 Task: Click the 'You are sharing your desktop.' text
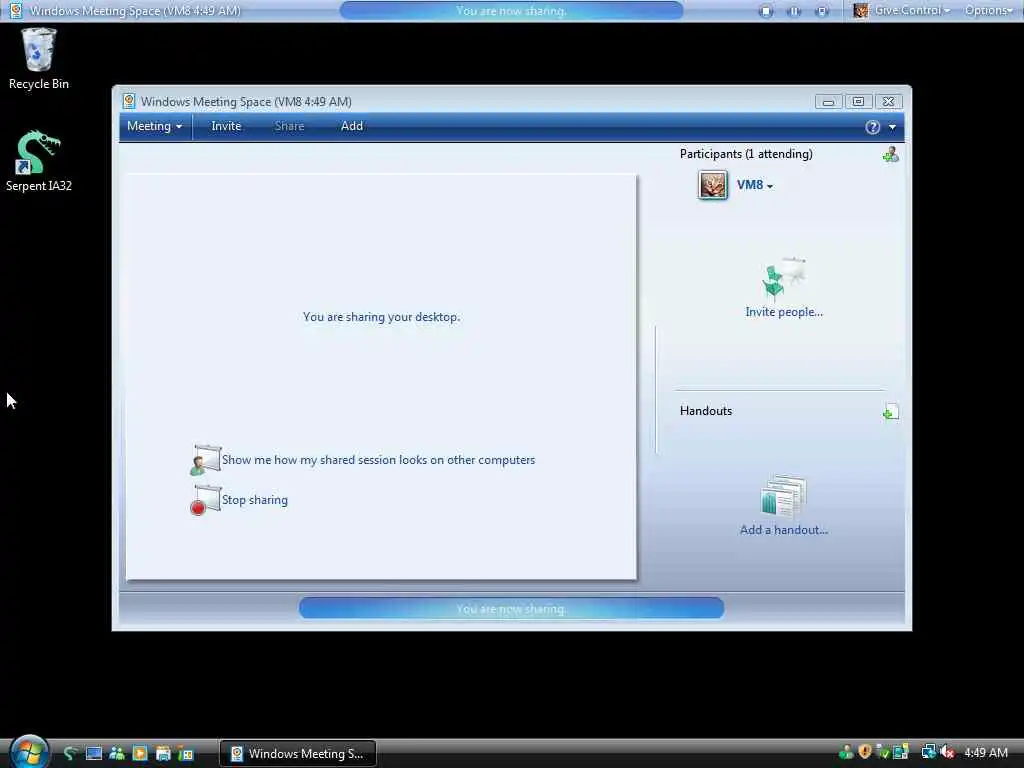coord(381,317)
